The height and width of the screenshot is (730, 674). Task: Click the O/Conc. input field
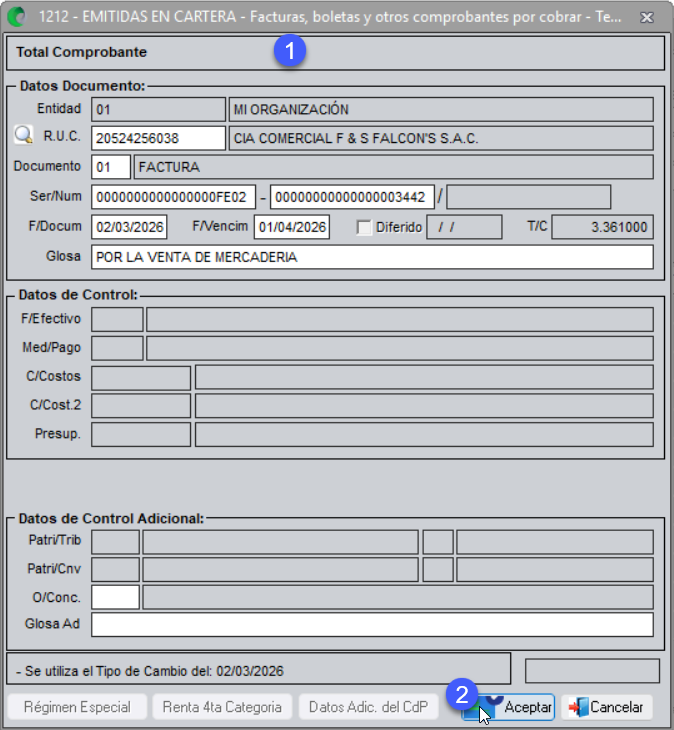(115, 597)
